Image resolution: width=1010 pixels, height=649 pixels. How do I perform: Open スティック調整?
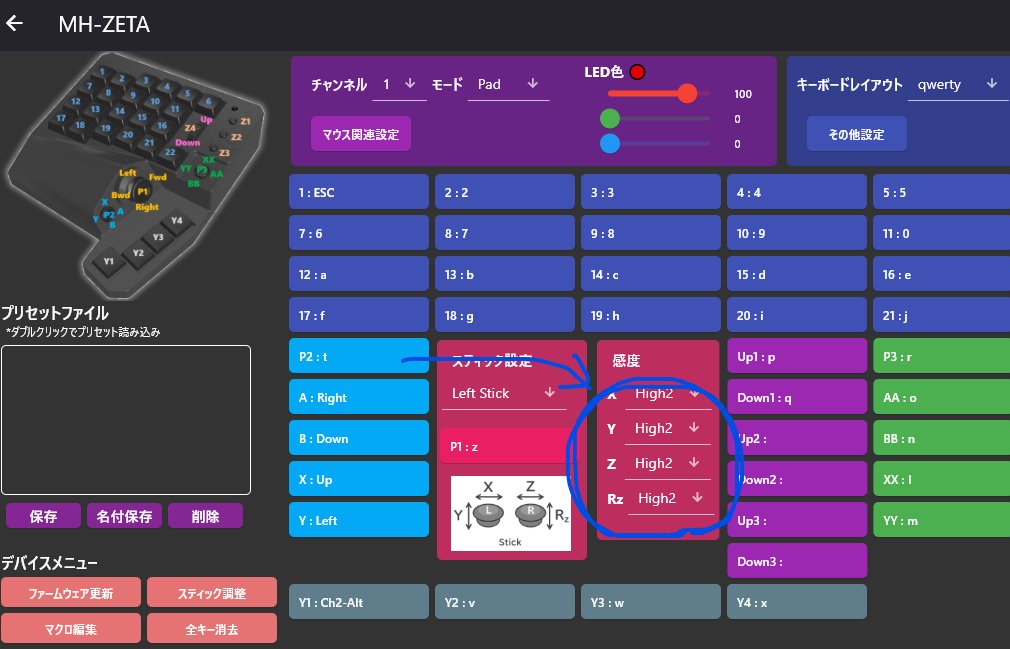[211, 592]
